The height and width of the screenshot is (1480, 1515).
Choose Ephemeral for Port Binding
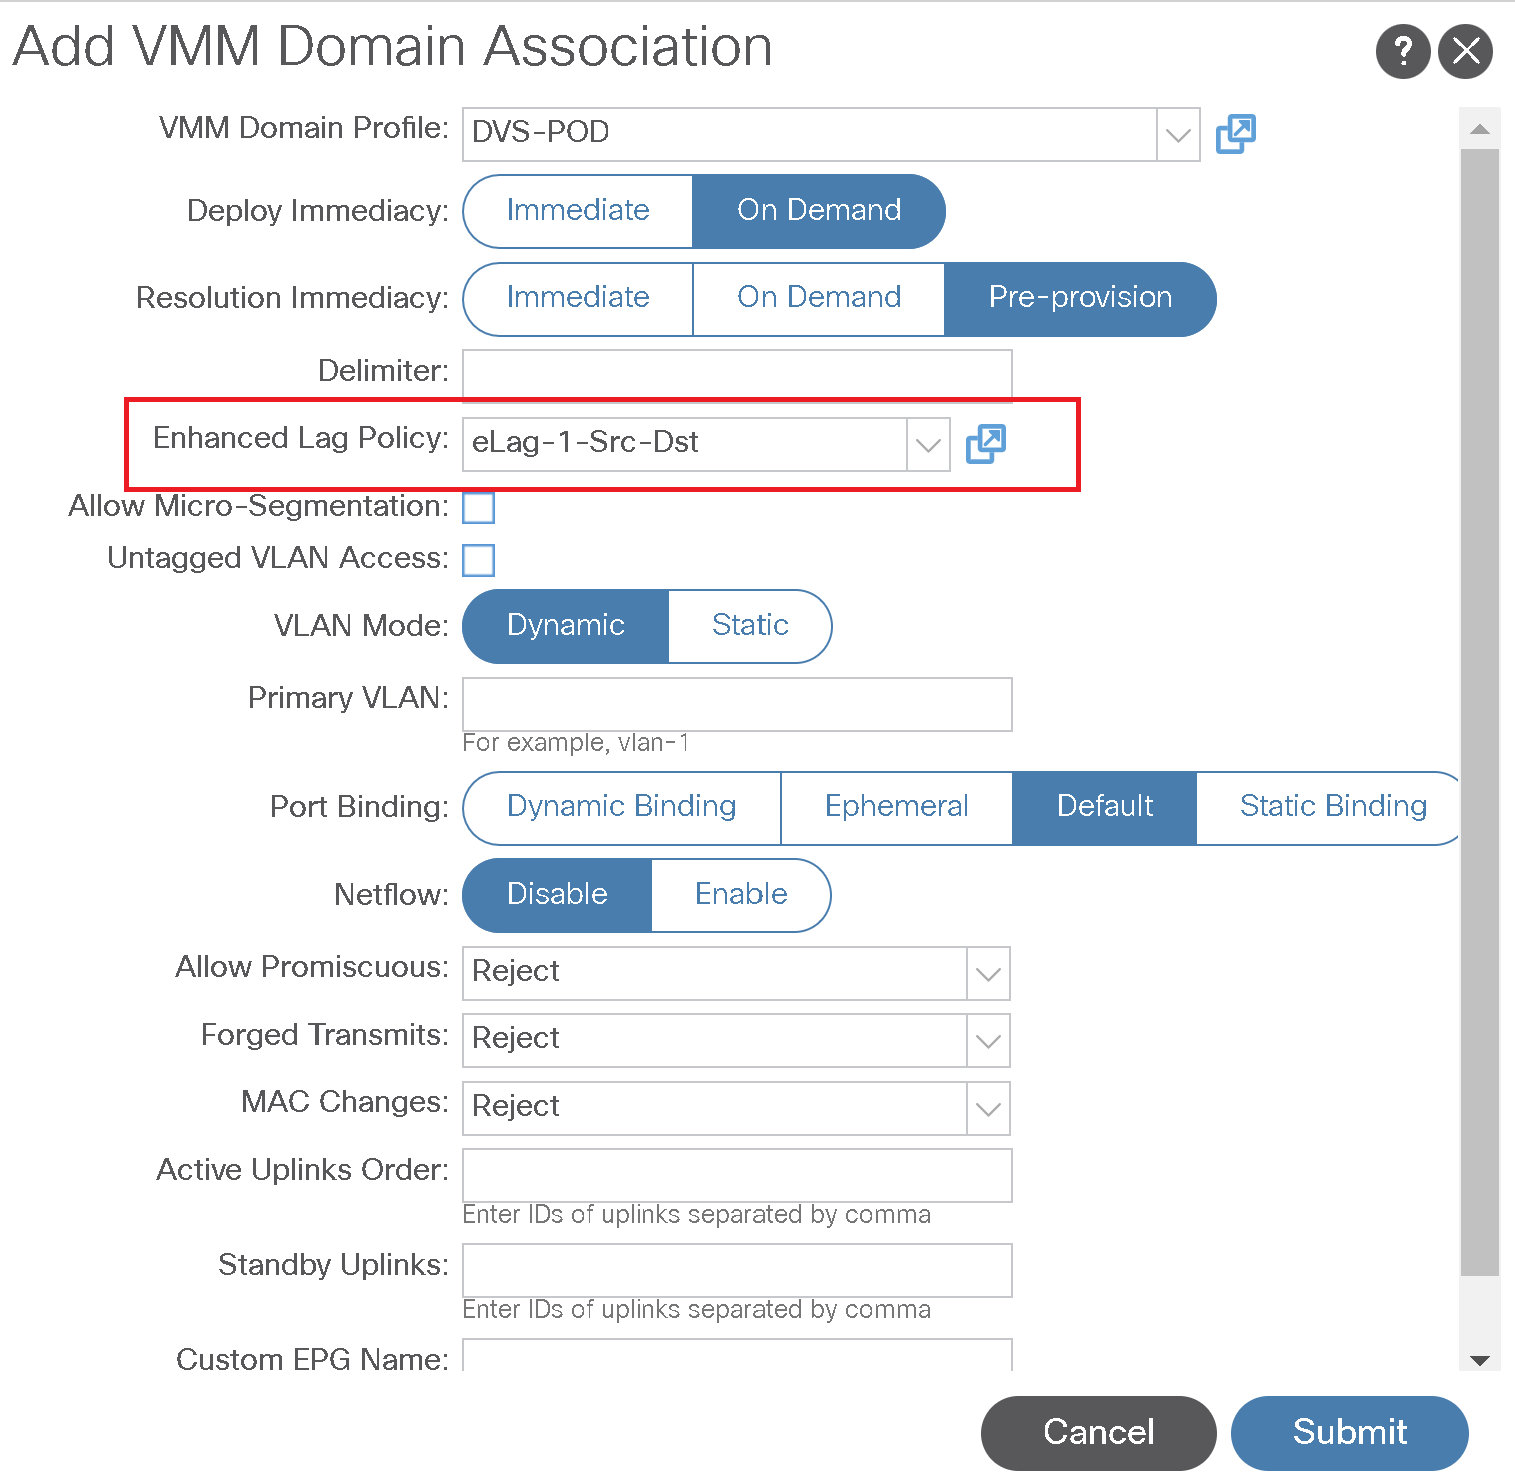click(897, 808)
